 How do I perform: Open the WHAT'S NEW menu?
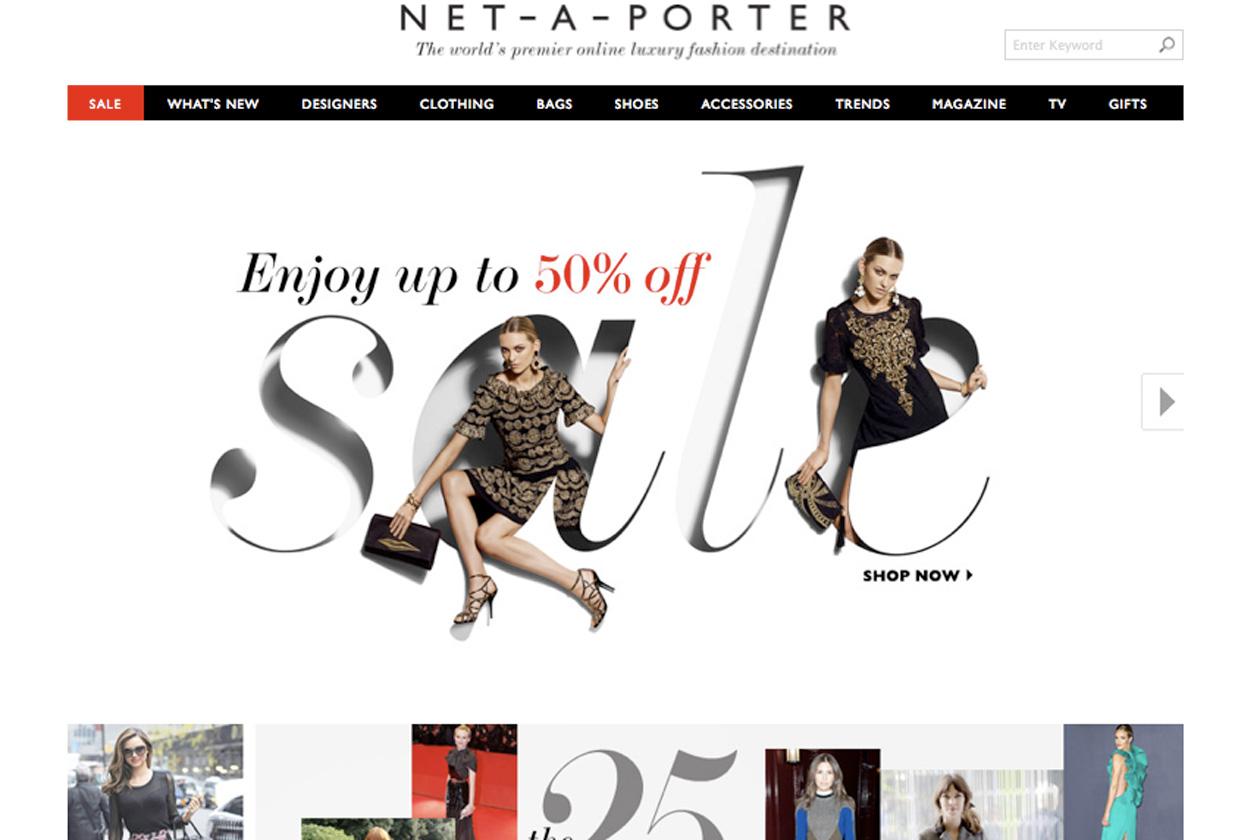(213, 103)
